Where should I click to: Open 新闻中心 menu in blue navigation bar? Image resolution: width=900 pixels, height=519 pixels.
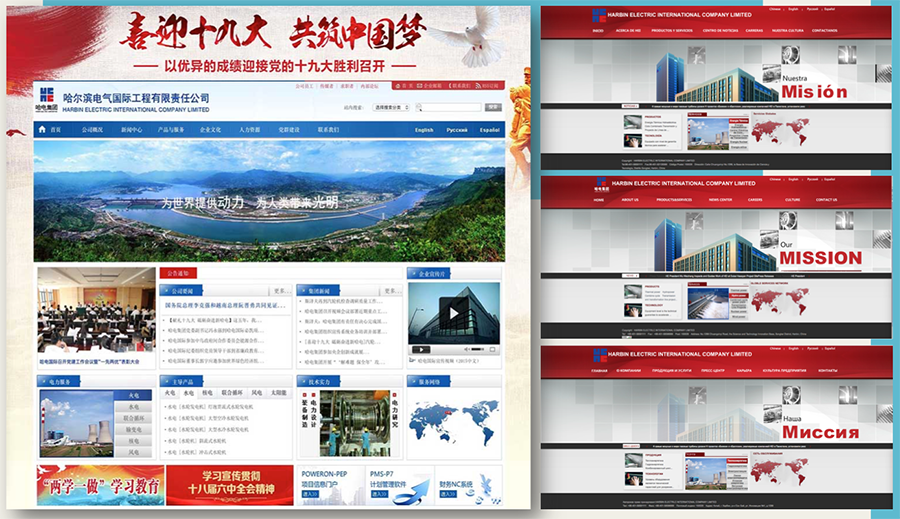pos(131,130)
